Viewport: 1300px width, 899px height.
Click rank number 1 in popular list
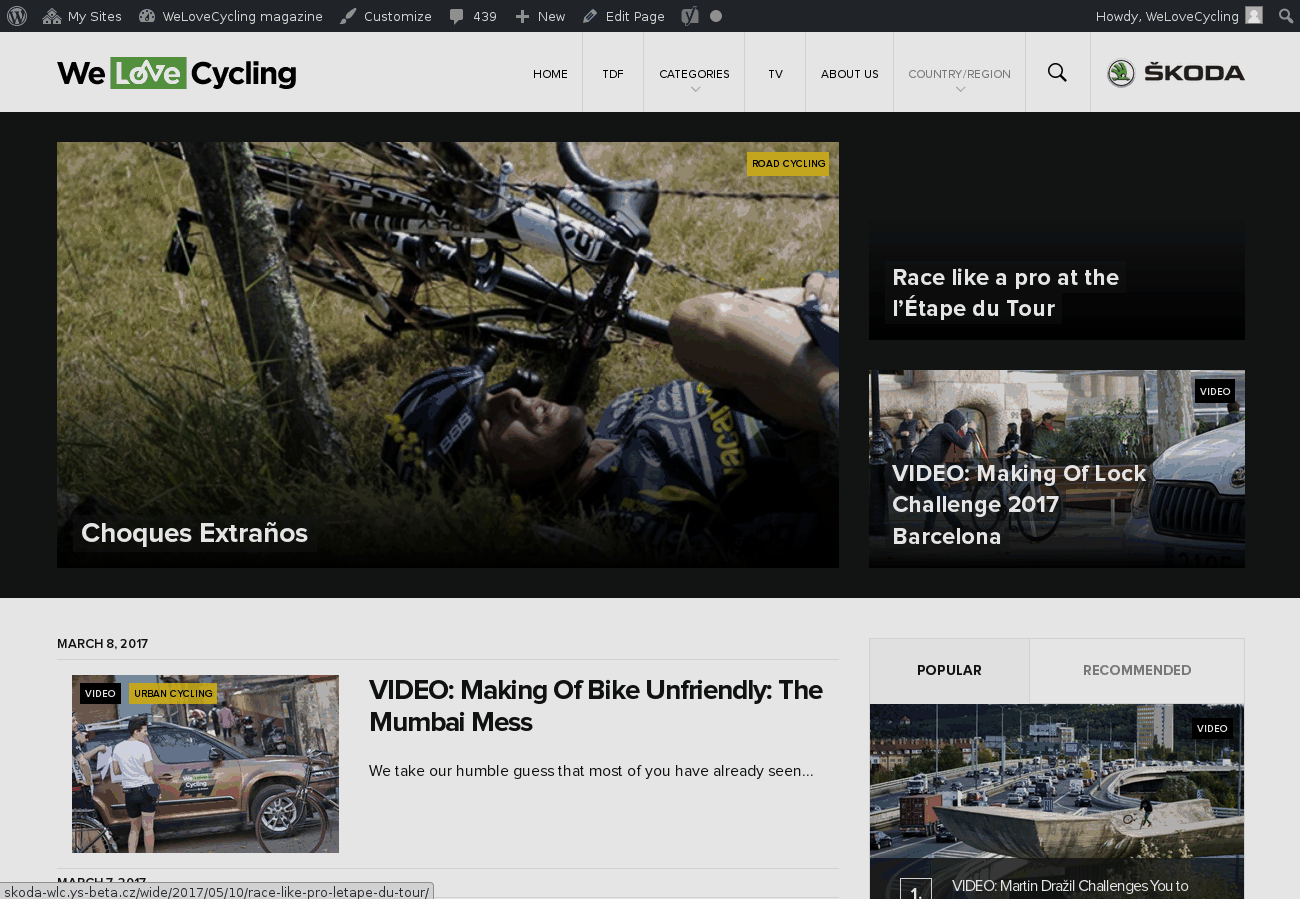click(x=916, y=889)
